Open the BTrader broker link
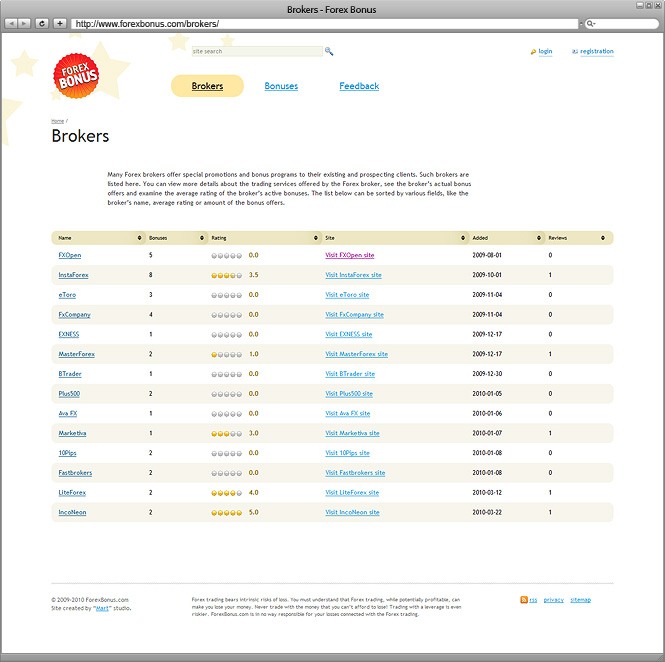Screen dimensions: 665x662 click(x=70, y=374)
